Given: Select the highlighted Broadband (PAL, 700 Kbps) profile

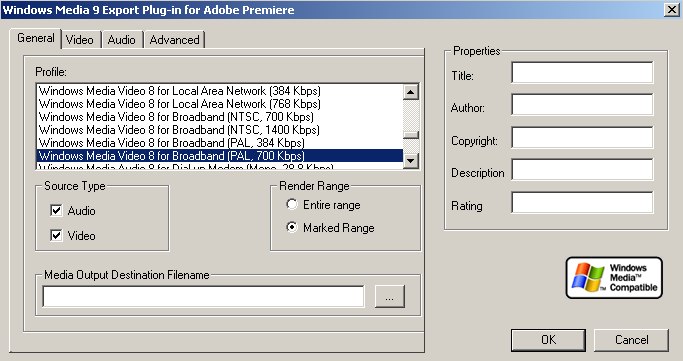Looking at the screenshot, I should pyautogui.click(x=220, y=156).
